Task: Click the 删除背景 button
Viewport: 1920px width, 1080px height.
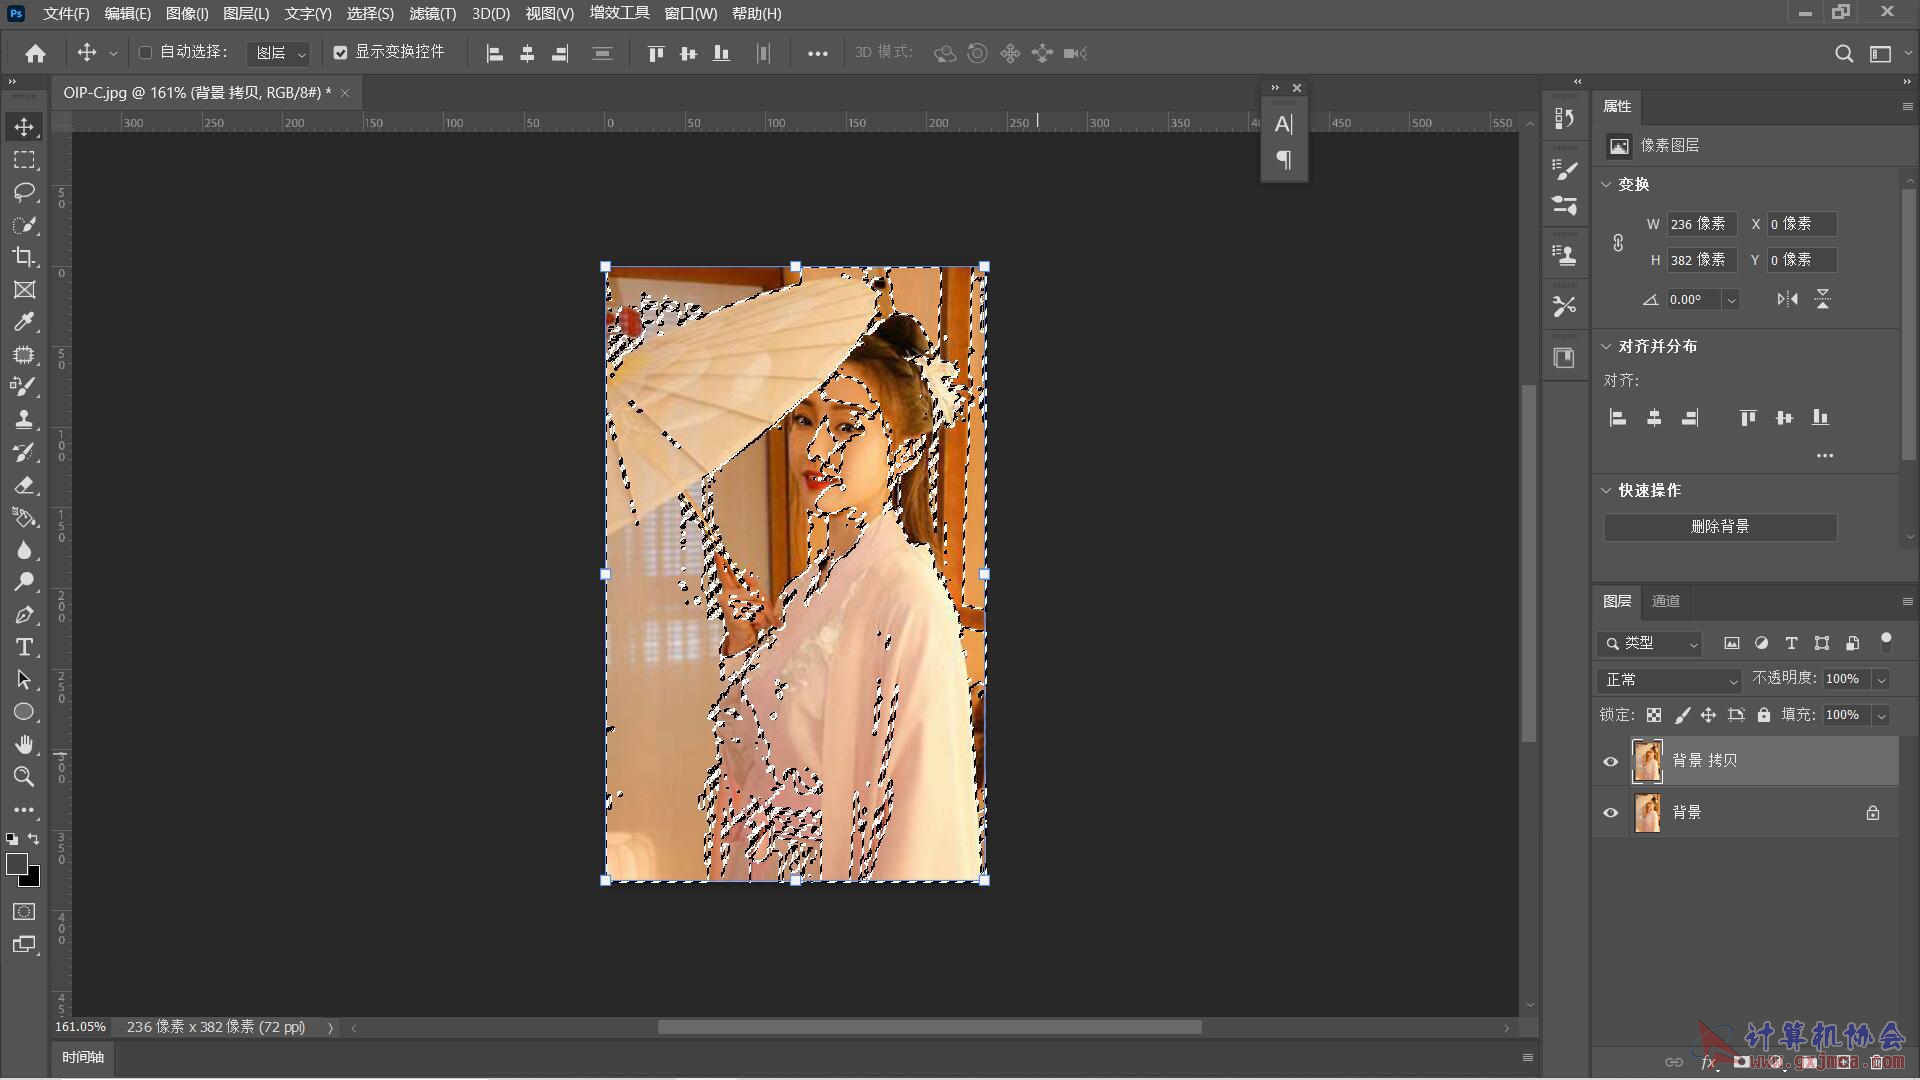Action: (x=1719, y=526)
